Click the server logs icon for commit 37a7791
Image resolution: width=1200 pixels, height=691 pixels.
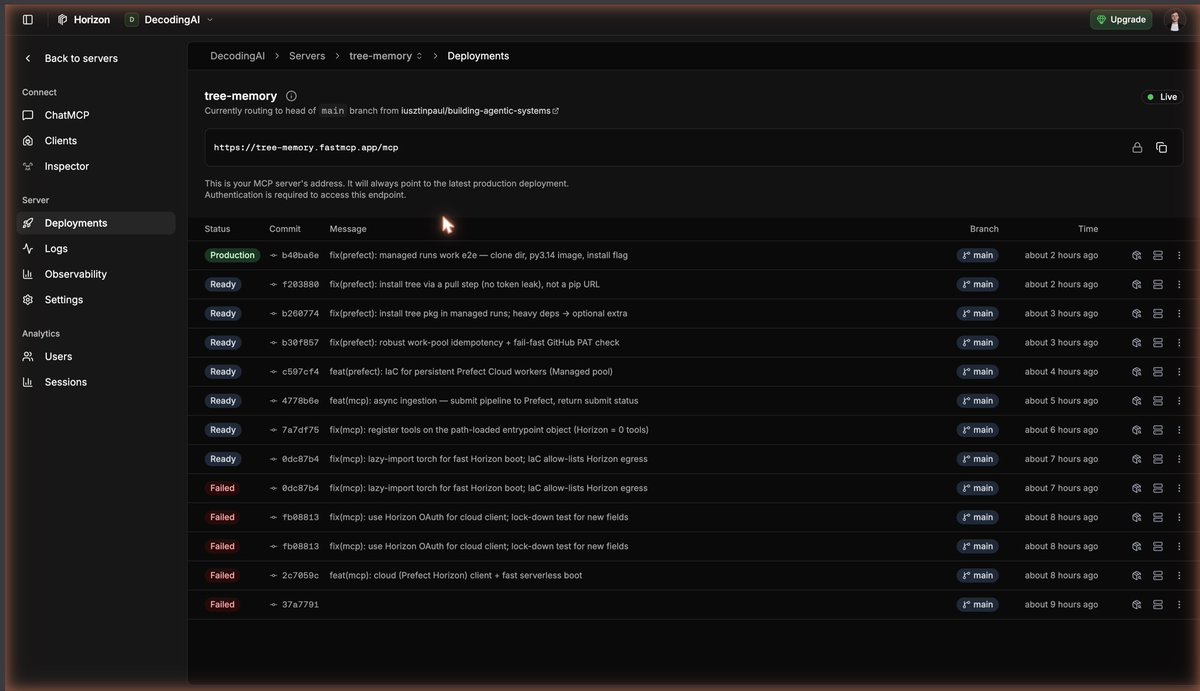[x=1158, y=604]
